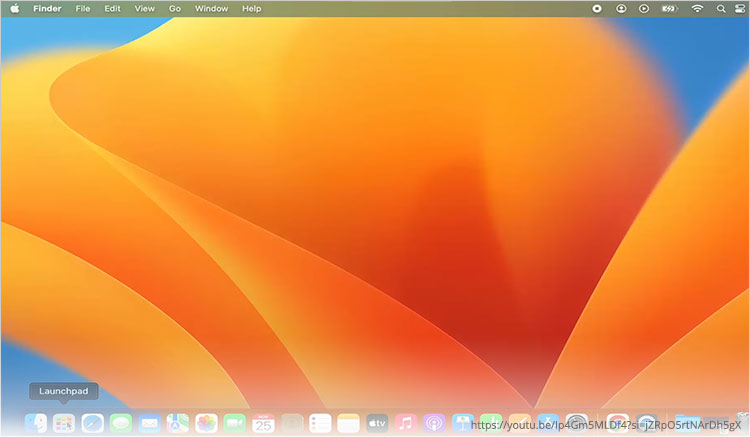Open Music from the Dock
The height and width of the screenshot is (437, 750).
[x=406, y=423]
